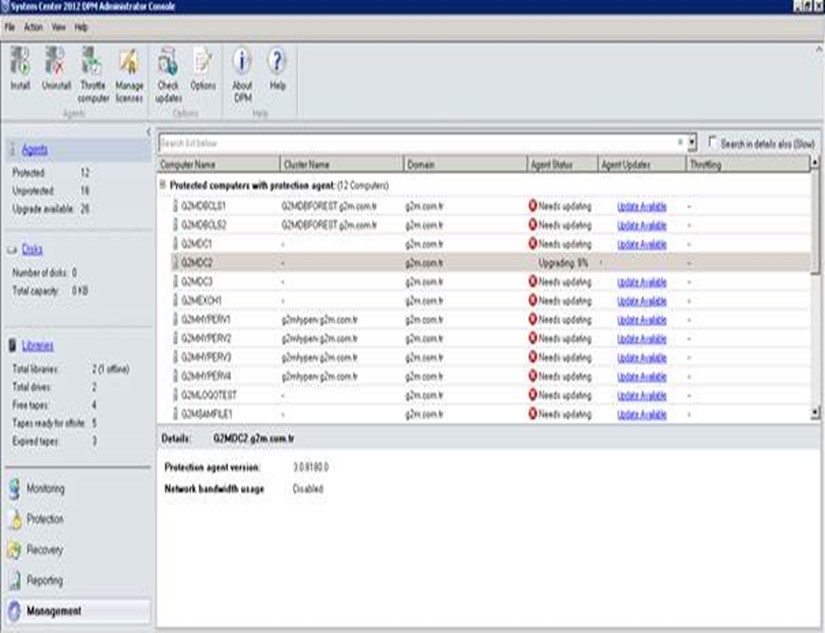Enable Search in details also checkbox

pyautogui.click(x=712, y=142)
